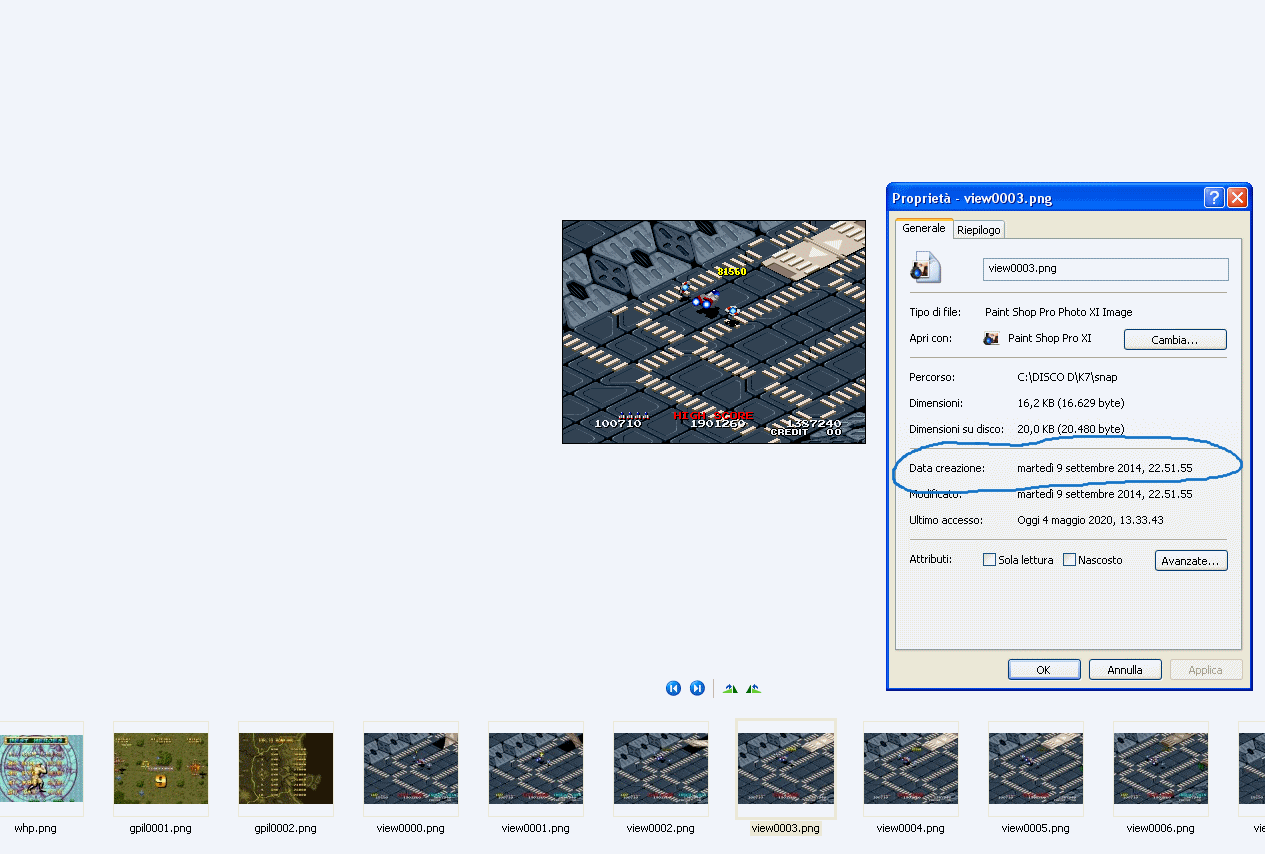Click the Paint Shop Pro XI application icon

tap(991, 338)
